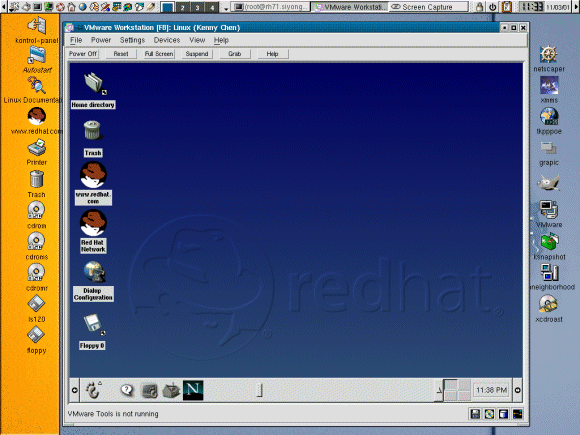Click the Power Off toolbar button
Image resolution: width=580 pixels, height=435 pixels.
click(x=83, y=54)
